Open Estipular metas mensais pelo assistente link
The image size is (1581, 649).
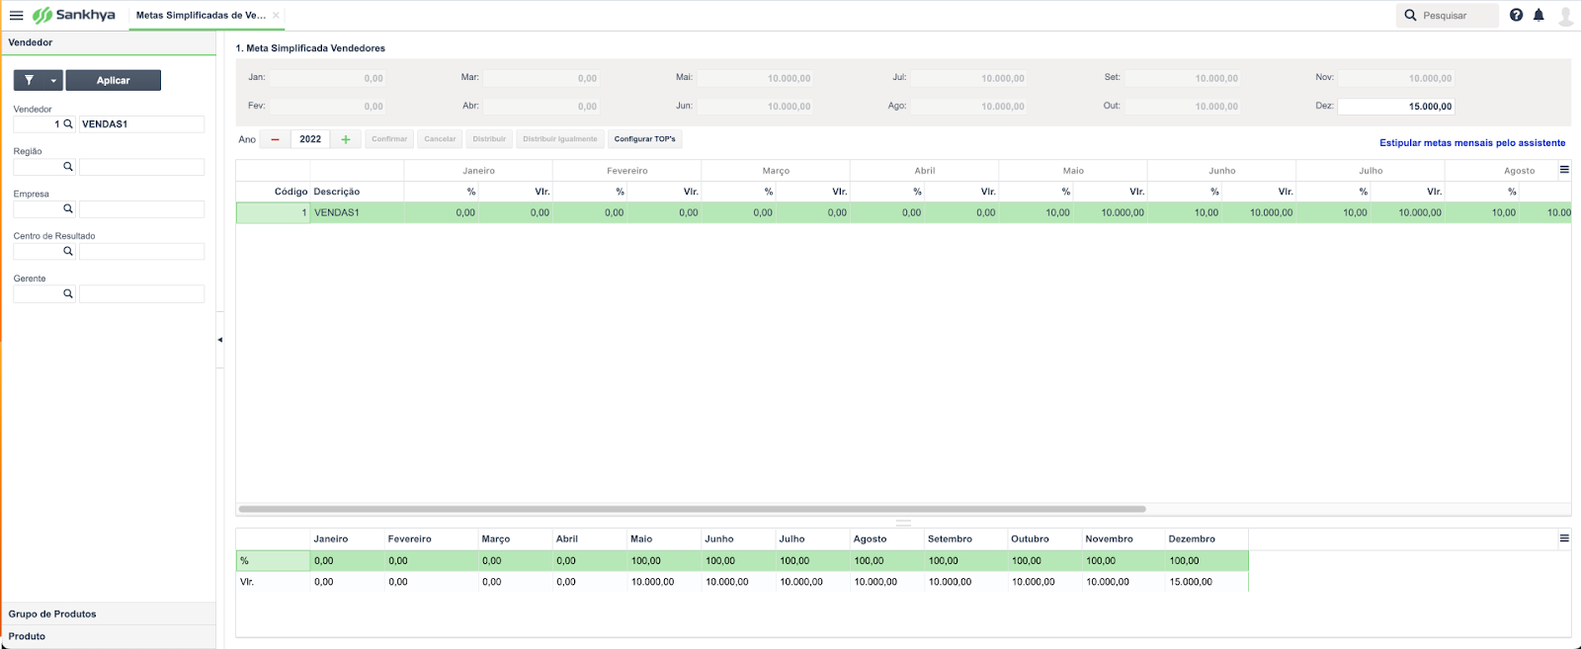coord(1472,143)
